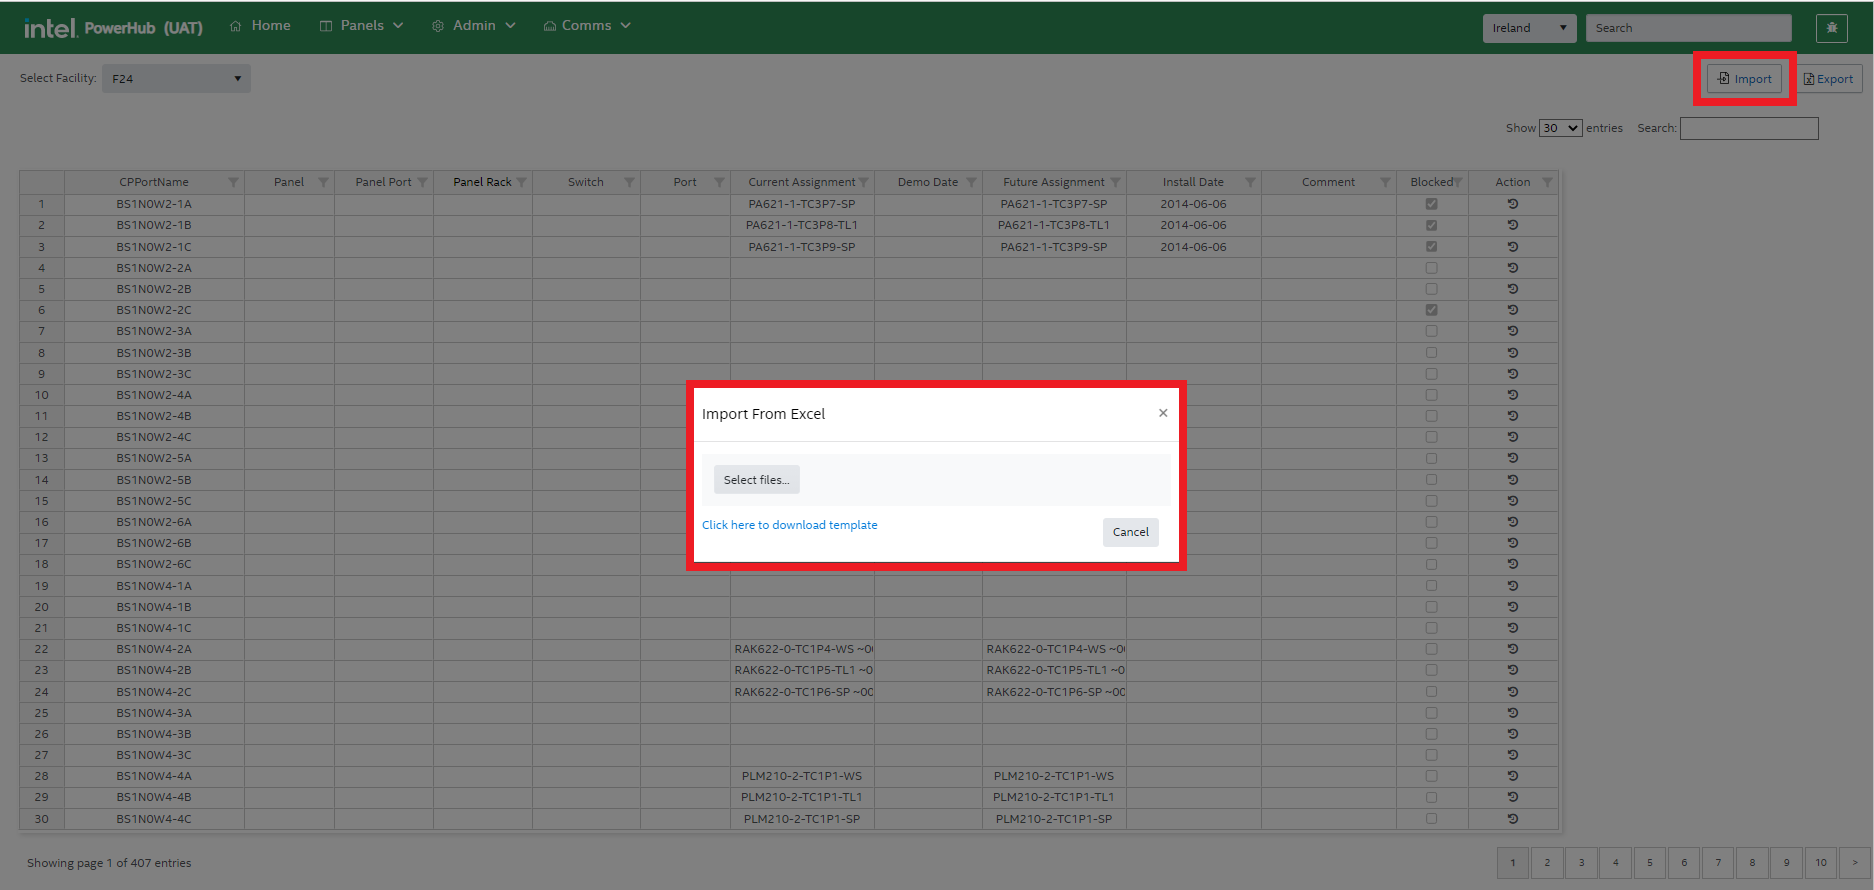Open the Admin menu

[474, 26]
